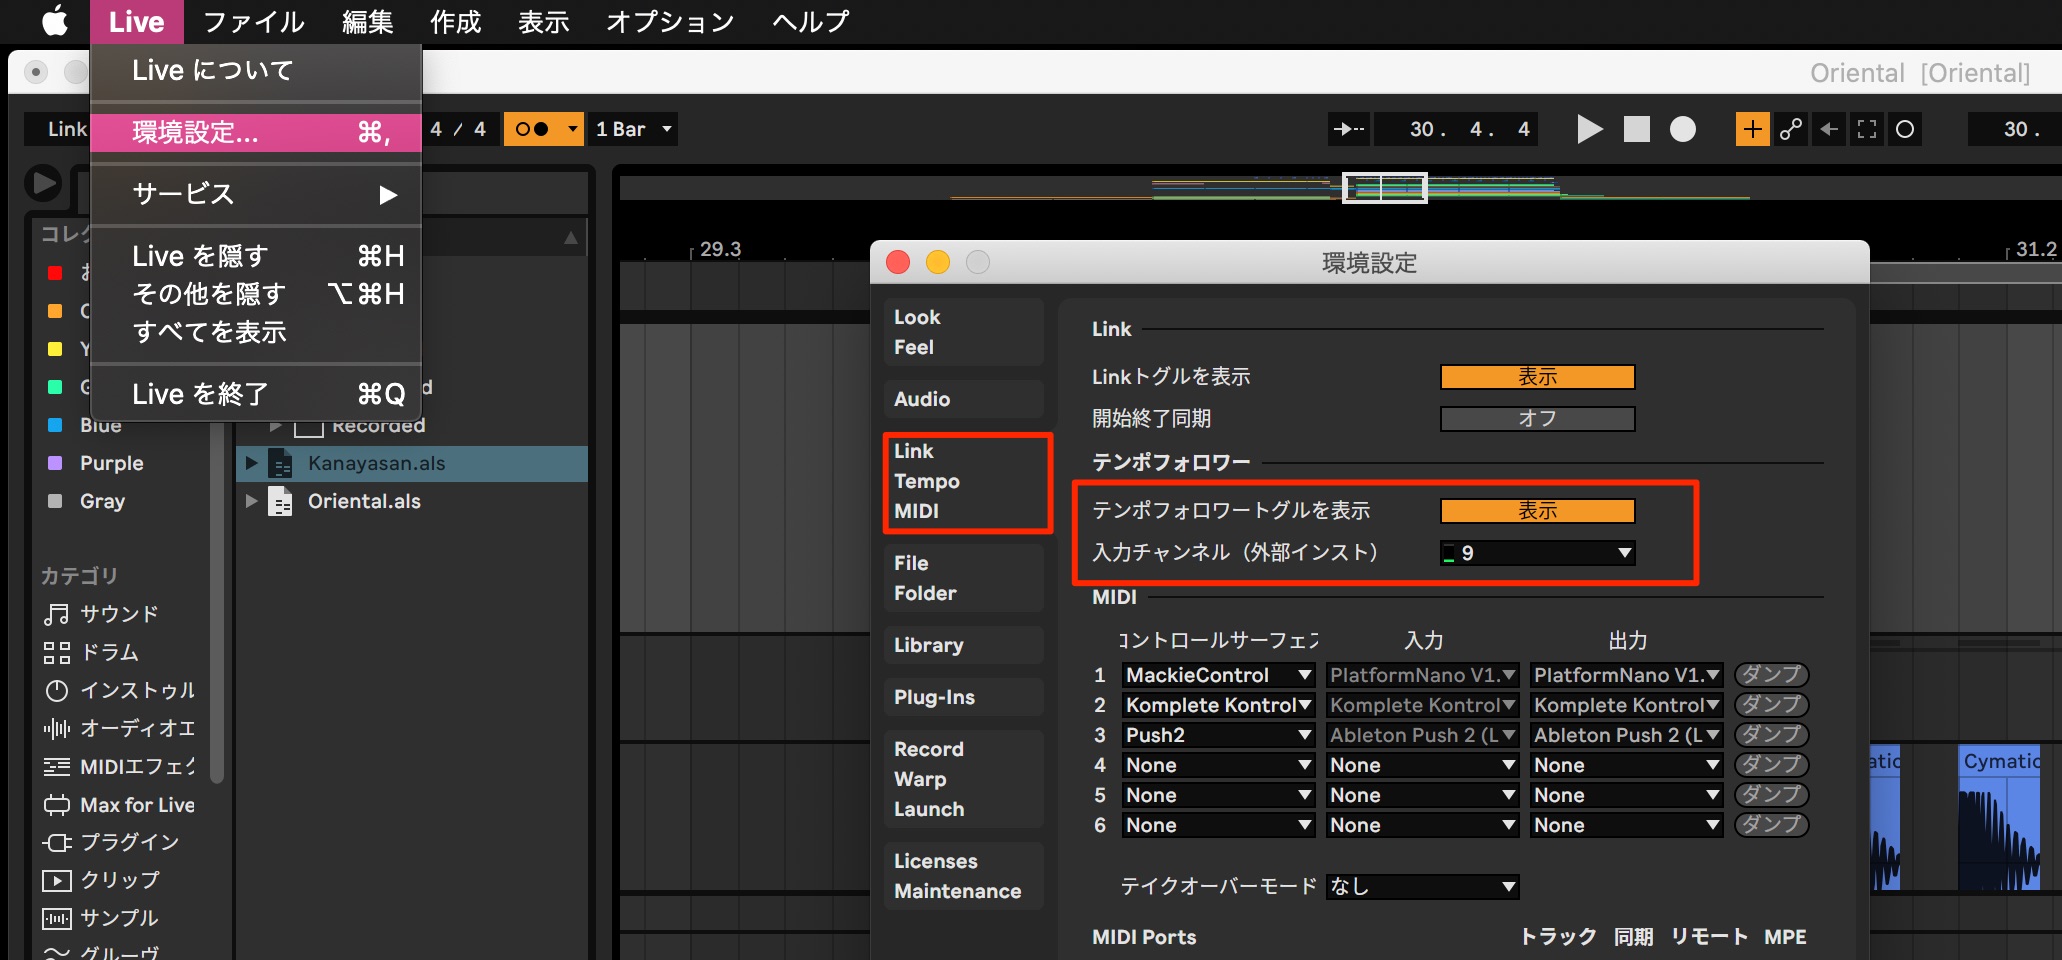Click the ダンプ button for row 3
The width and height of the screenshot is (2062, 960).
(x=1771, y=735)
